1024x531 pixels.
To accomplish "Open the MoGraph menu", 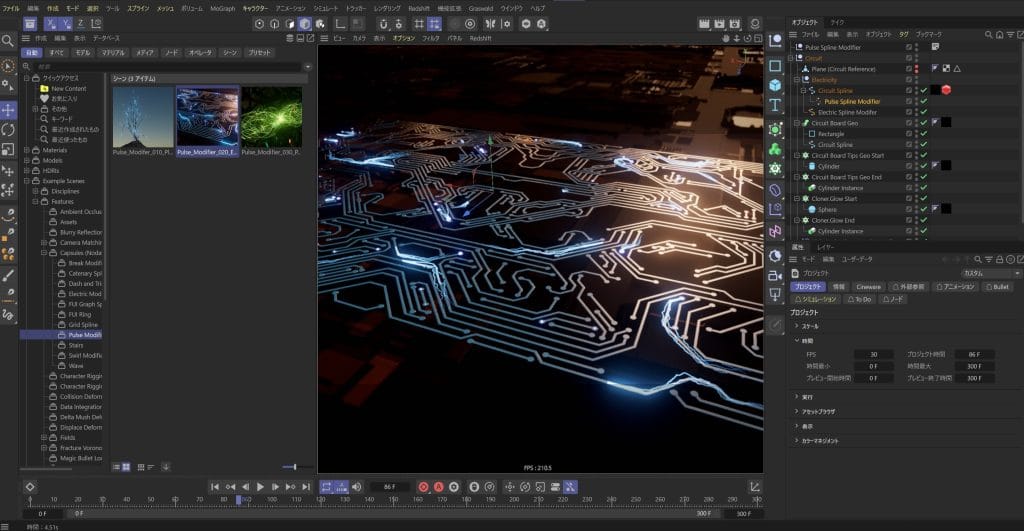I will tap(223, 8).
